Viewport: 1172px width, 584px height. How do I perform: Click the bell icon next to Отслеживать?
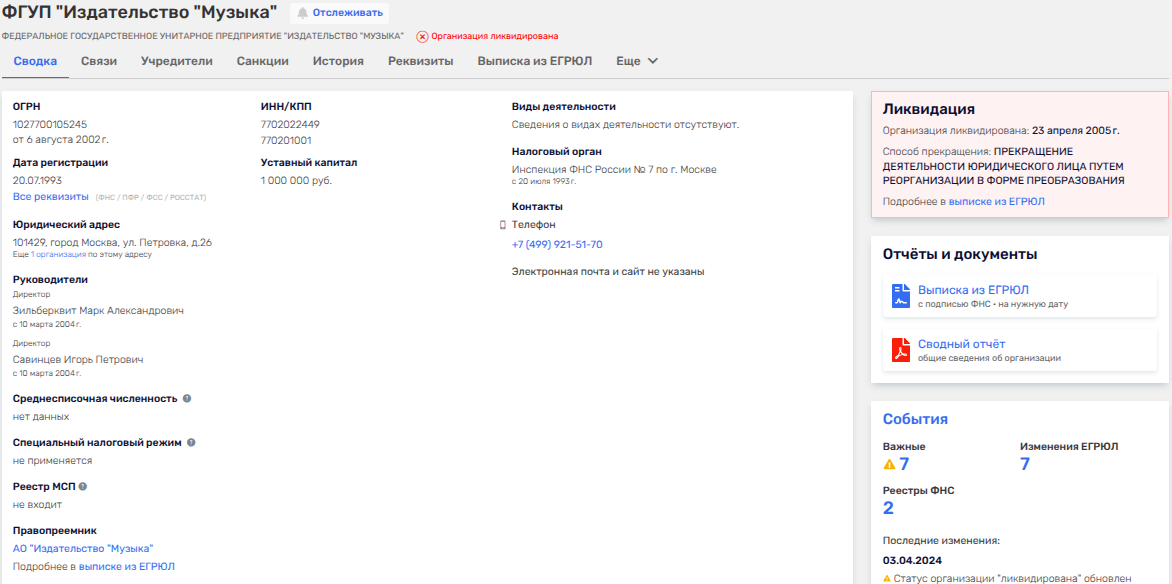click(x=302, y=13)
